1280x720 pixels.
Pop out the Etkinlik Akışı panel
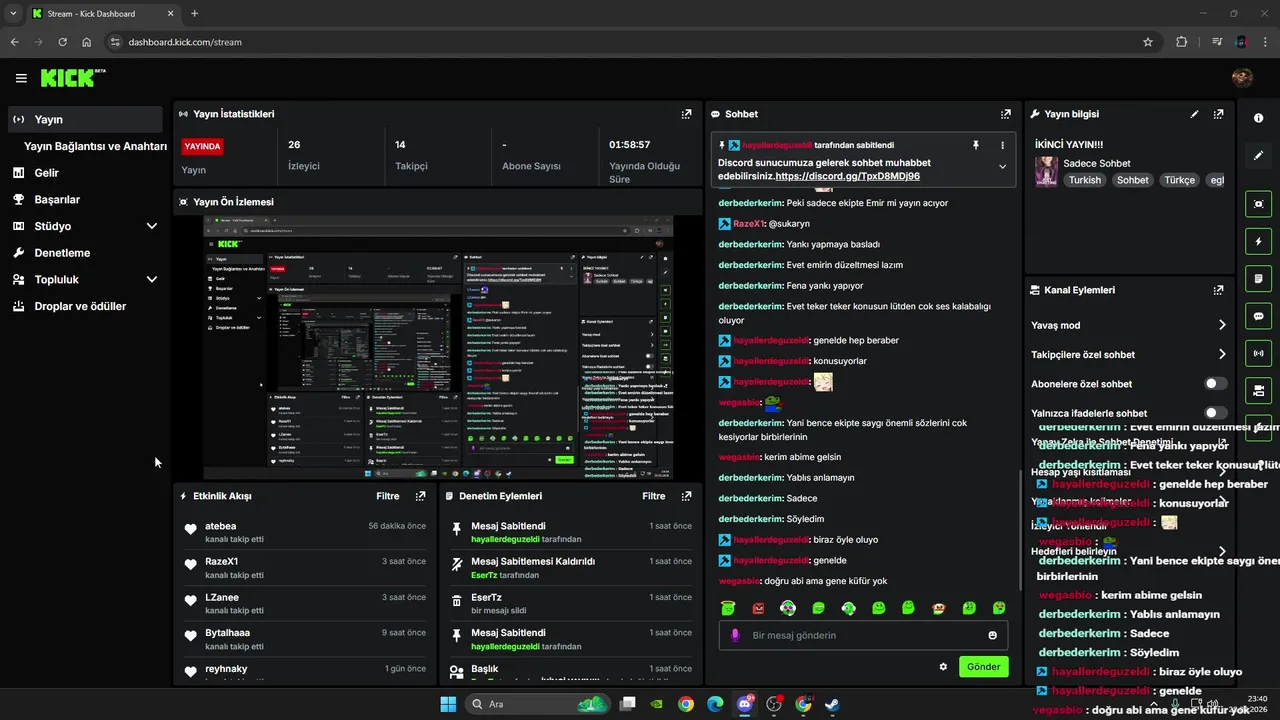(x=420, y=496)
